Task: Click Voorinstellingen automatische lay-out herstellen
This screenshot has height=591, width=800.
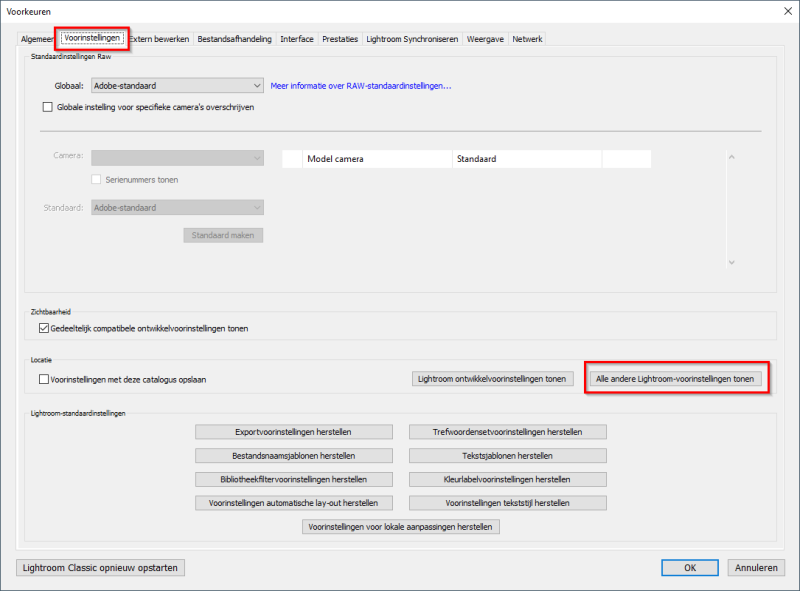Action: (293, 503)
